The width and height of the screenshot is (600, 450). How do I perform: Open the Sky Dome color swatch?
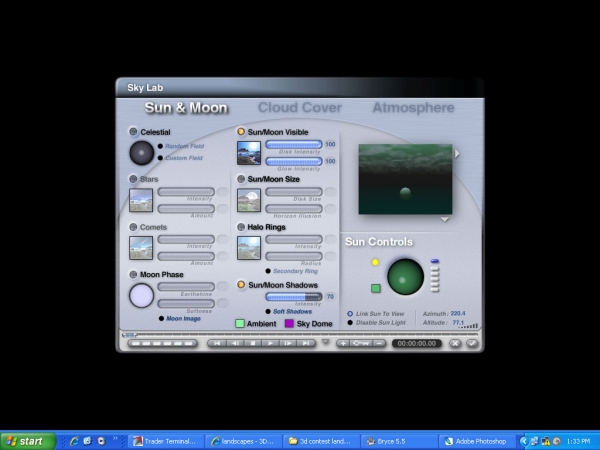coord(289,323)
